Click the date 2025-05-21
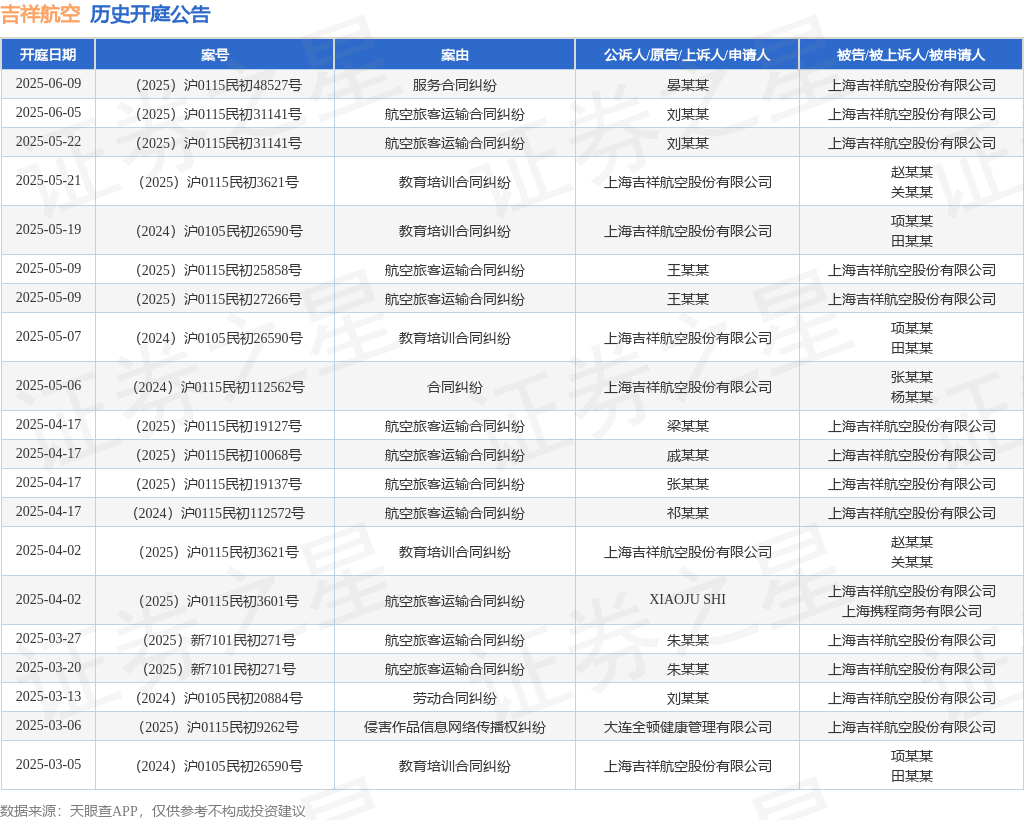The width and height of the screenshot is (1024, 820). [x=48, y=180]
